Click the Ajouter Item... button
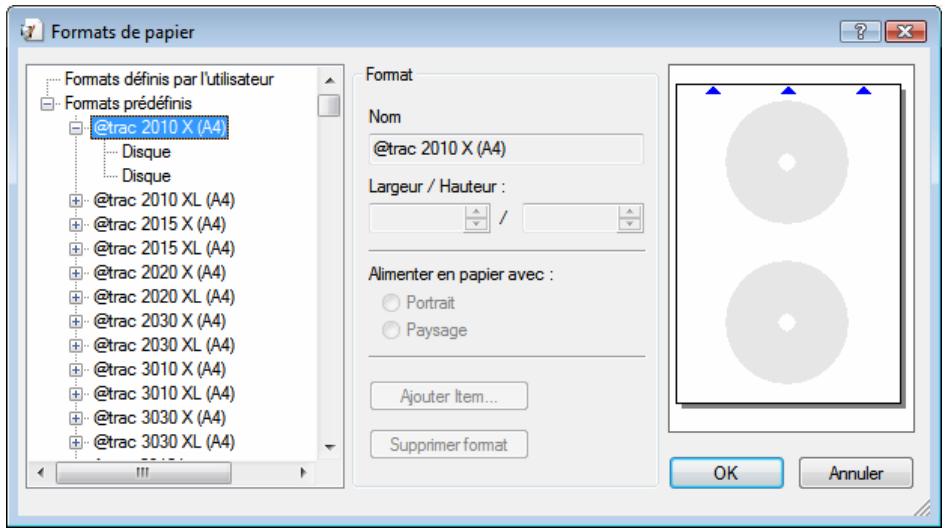Image resolution: width=945 pixels, height=529 pixels. coord(449,396)
